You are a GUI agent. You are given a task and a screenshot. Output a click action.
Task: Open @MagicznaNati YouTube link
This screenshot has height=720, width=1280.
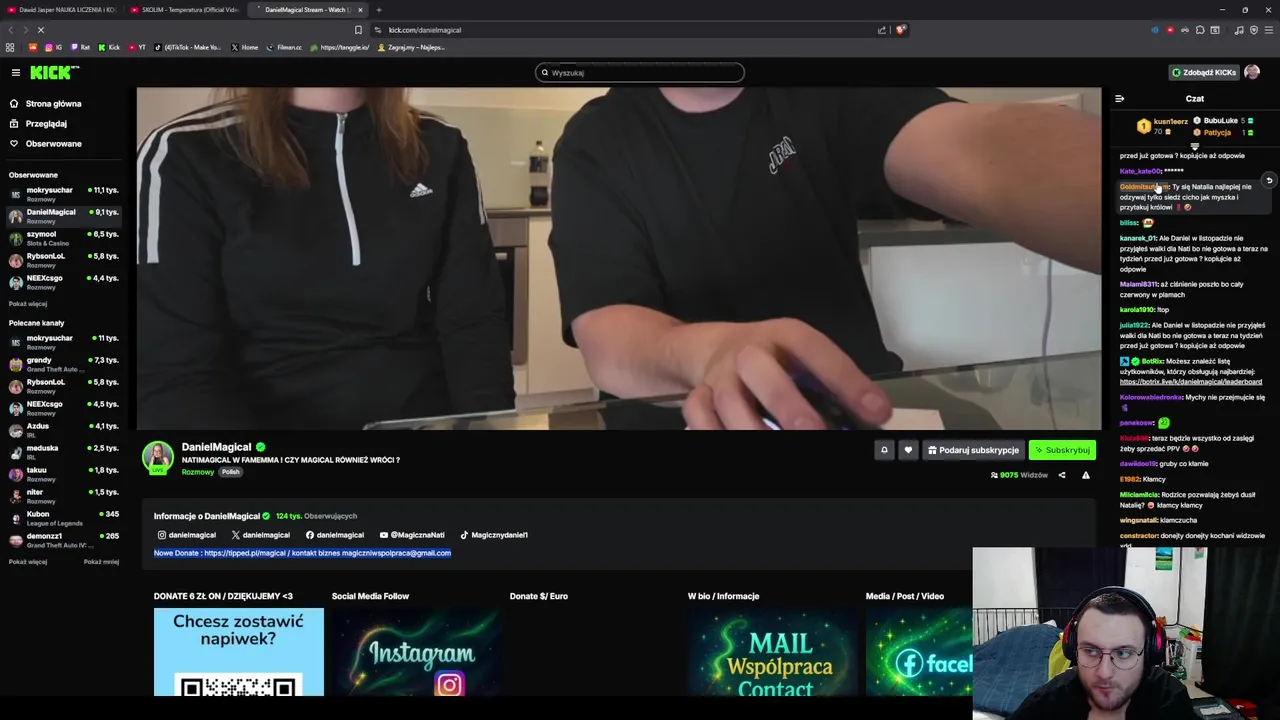[411, 535]
